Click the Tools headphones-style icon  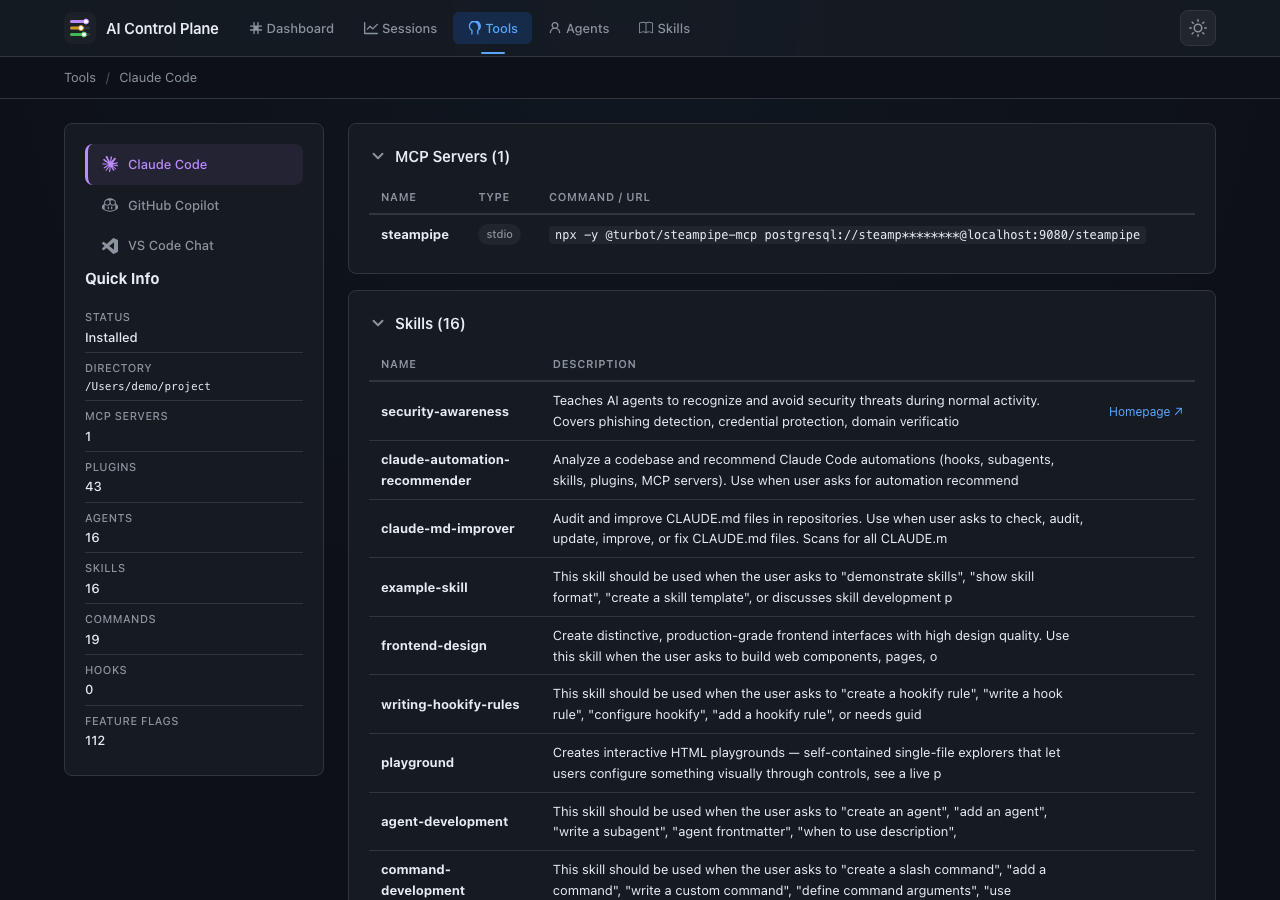pyautogui.click(x=475, y=28)
